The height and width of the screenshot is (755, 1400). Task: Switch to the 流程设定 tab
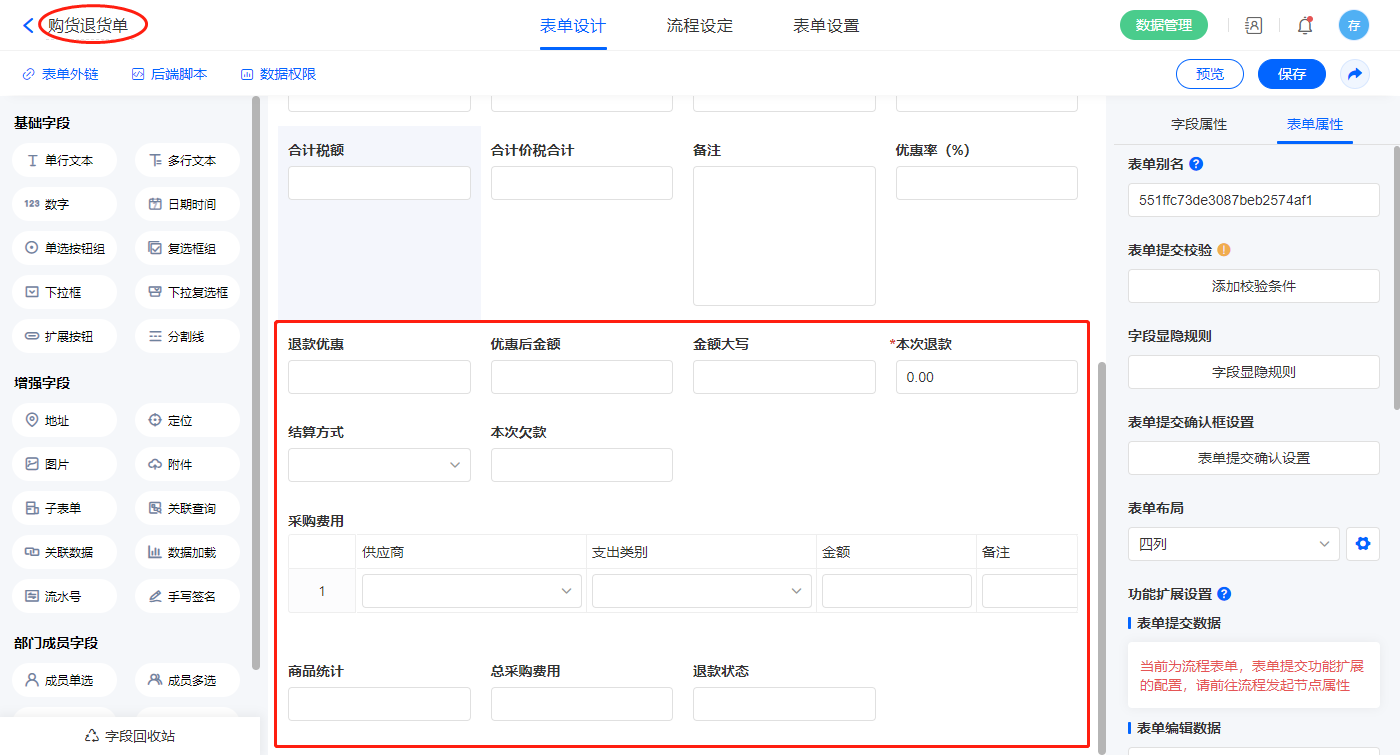699,26
